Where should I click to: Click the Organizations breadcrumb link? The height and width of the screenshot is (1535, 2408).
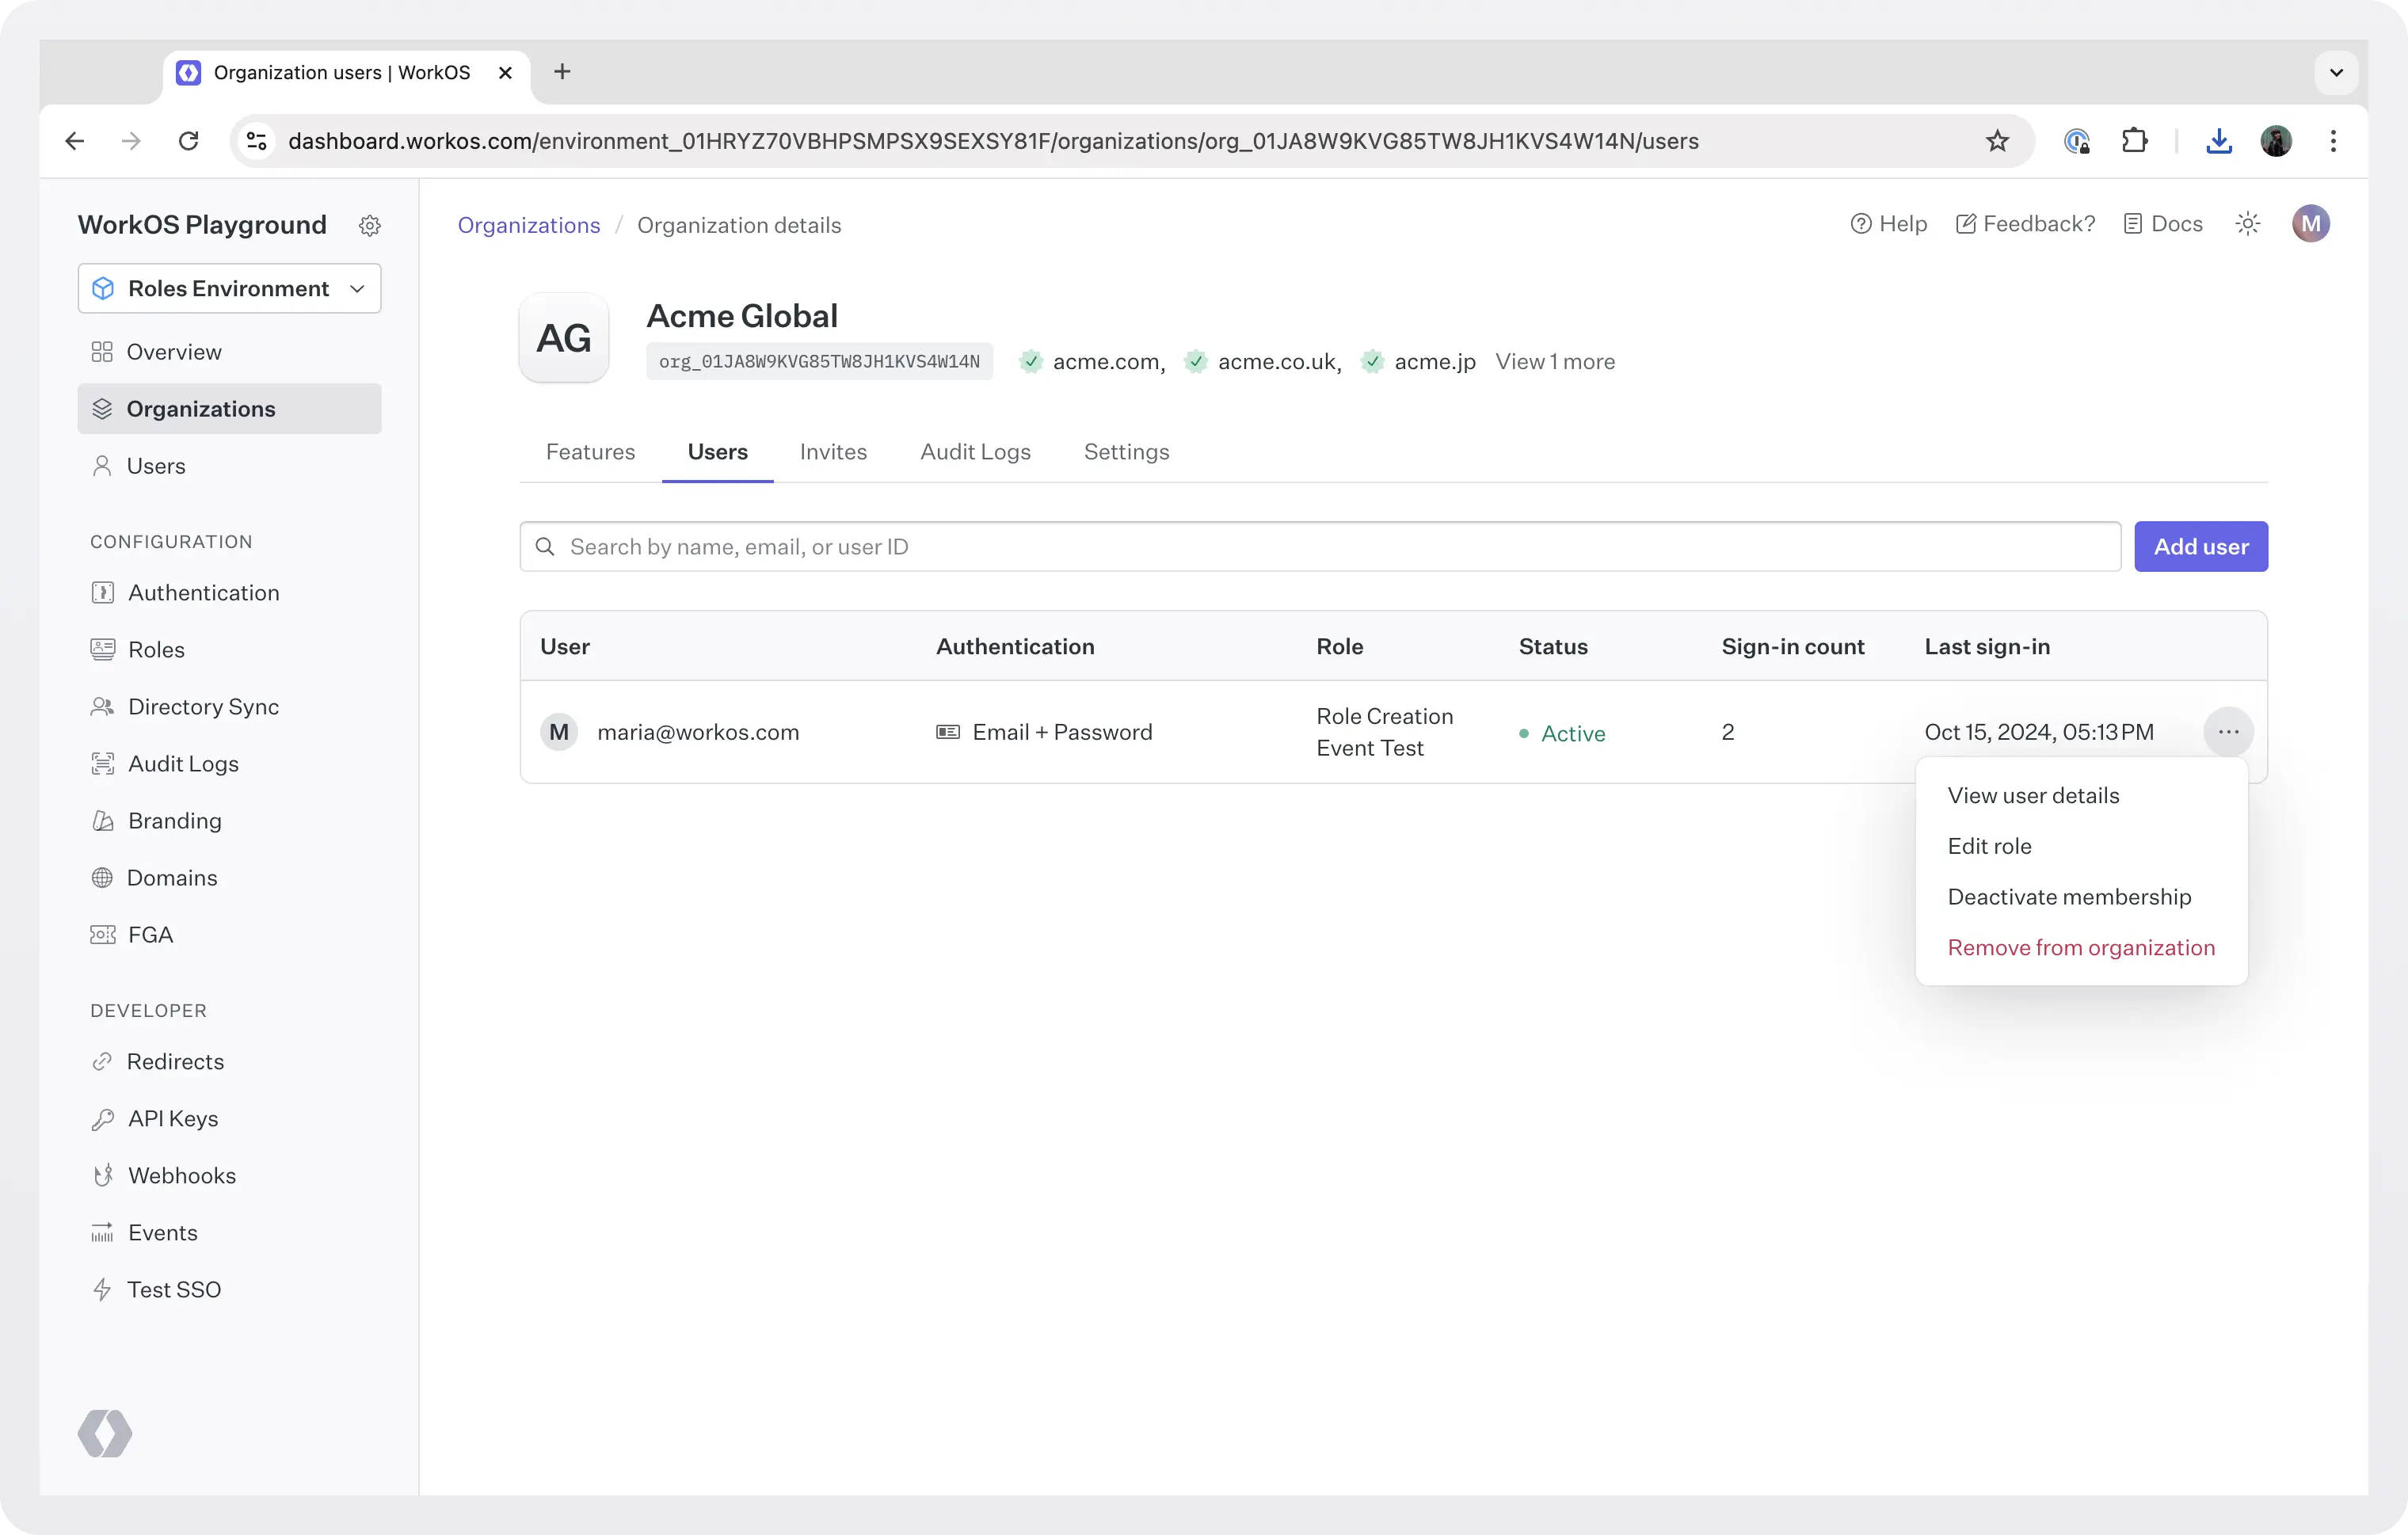coord(529,225)
